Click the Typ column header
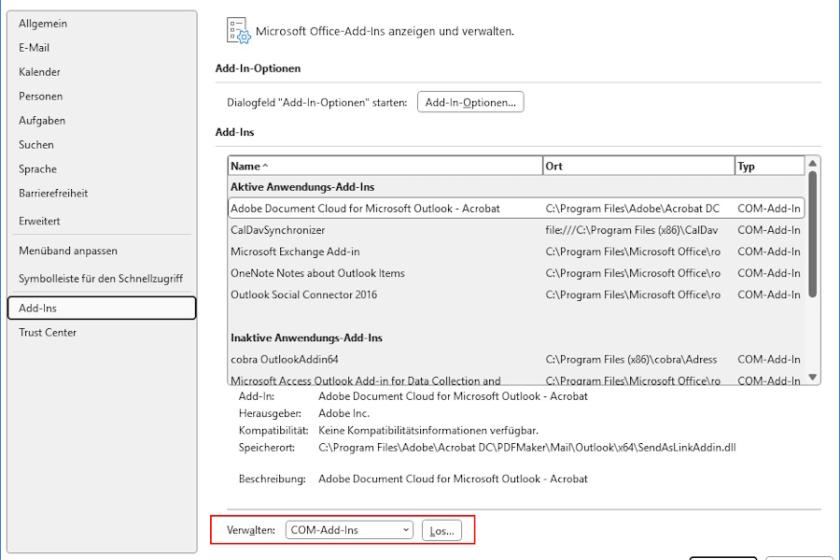Image resolution: width=840 pixels, height=560 pixels. [x=769, y=166]
